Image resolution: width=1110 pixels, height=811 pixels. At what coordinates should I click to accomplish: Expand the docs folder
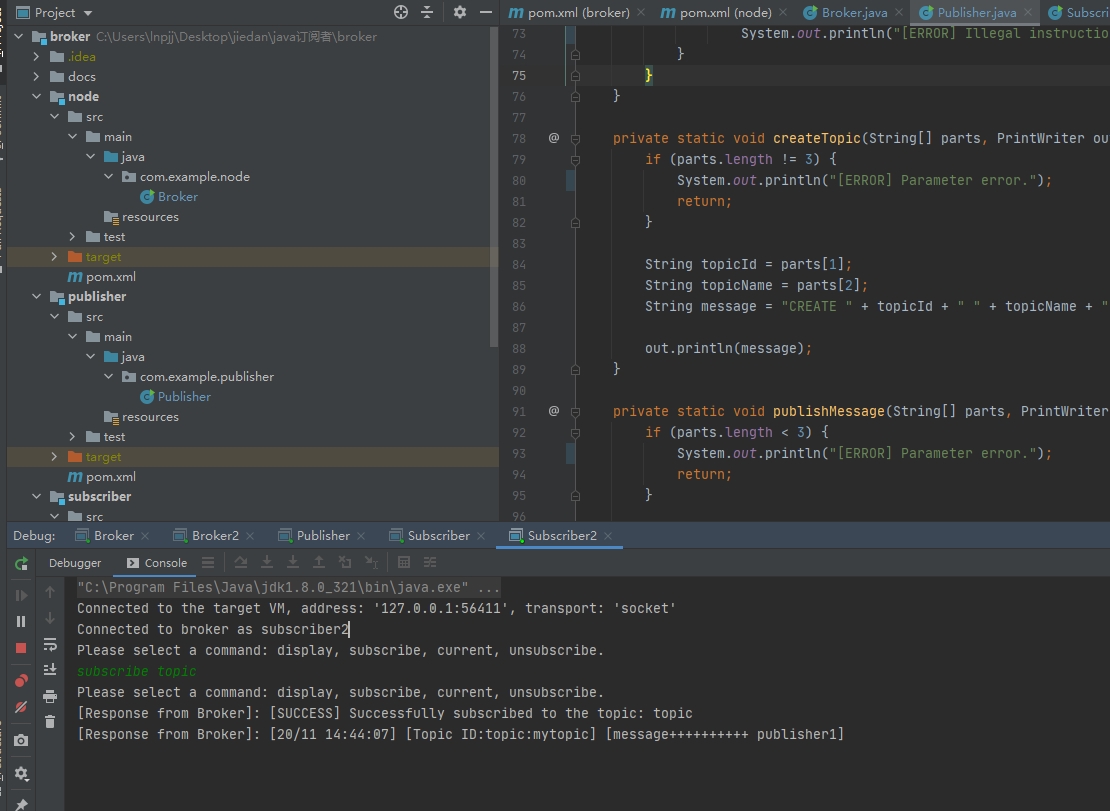click(37, 77)
